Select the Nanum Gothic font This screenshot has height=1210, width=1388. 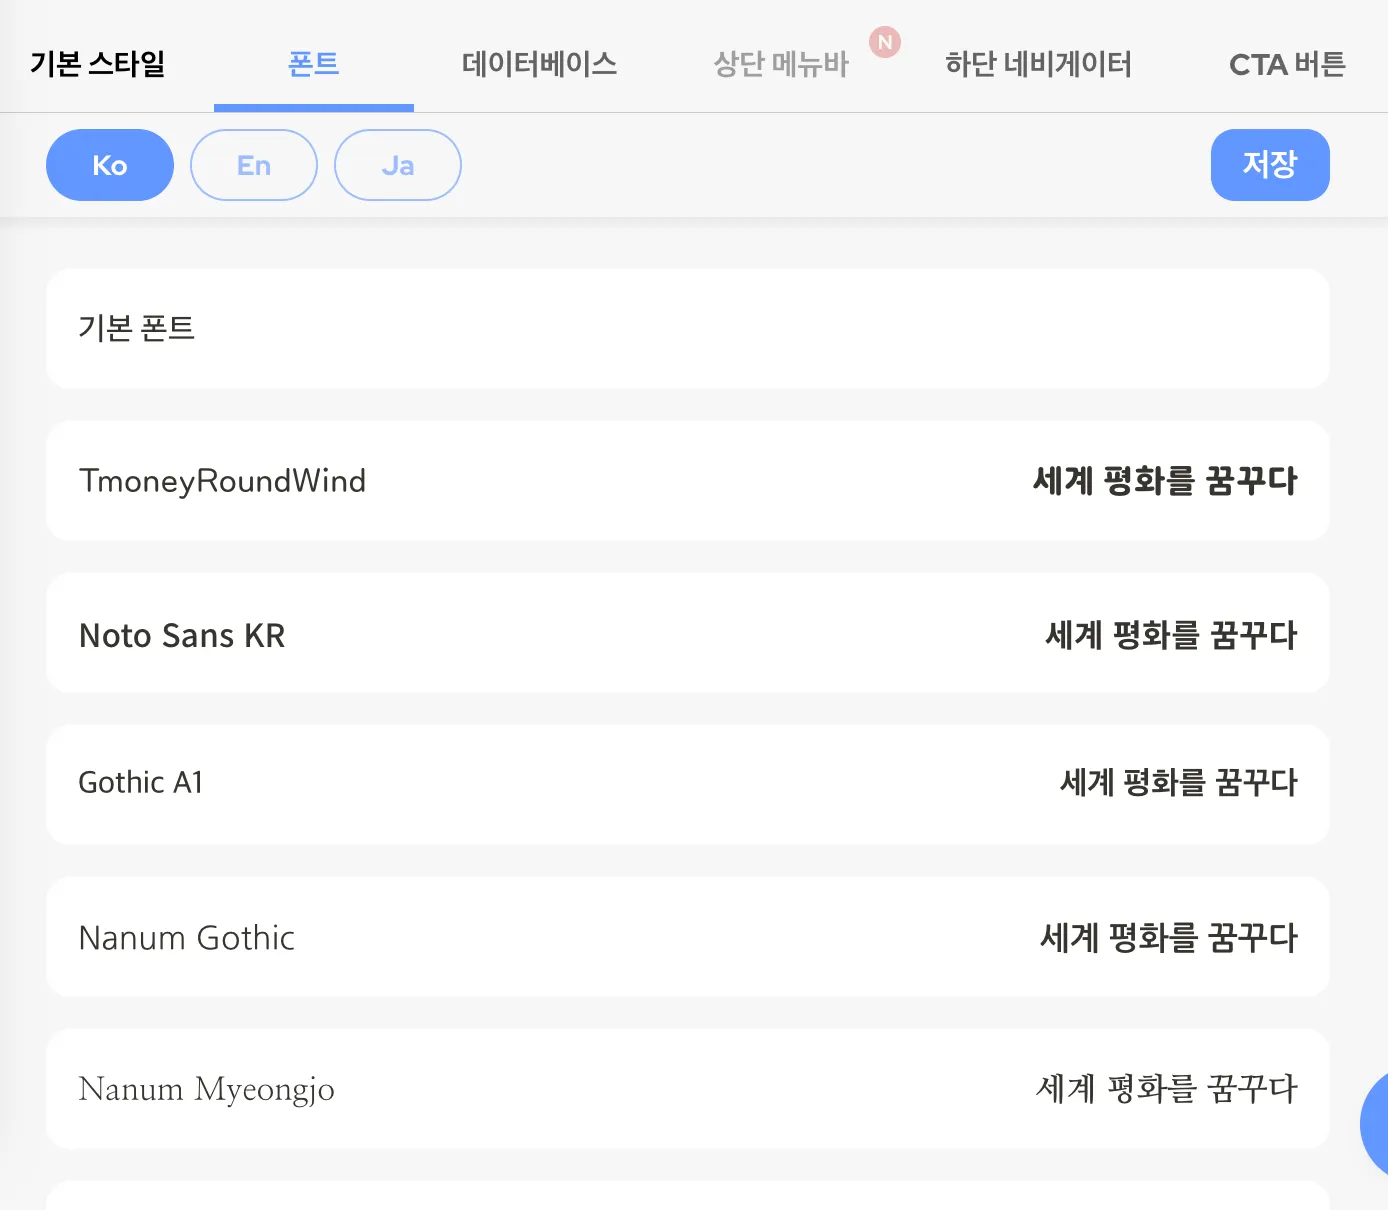[187, 938]
